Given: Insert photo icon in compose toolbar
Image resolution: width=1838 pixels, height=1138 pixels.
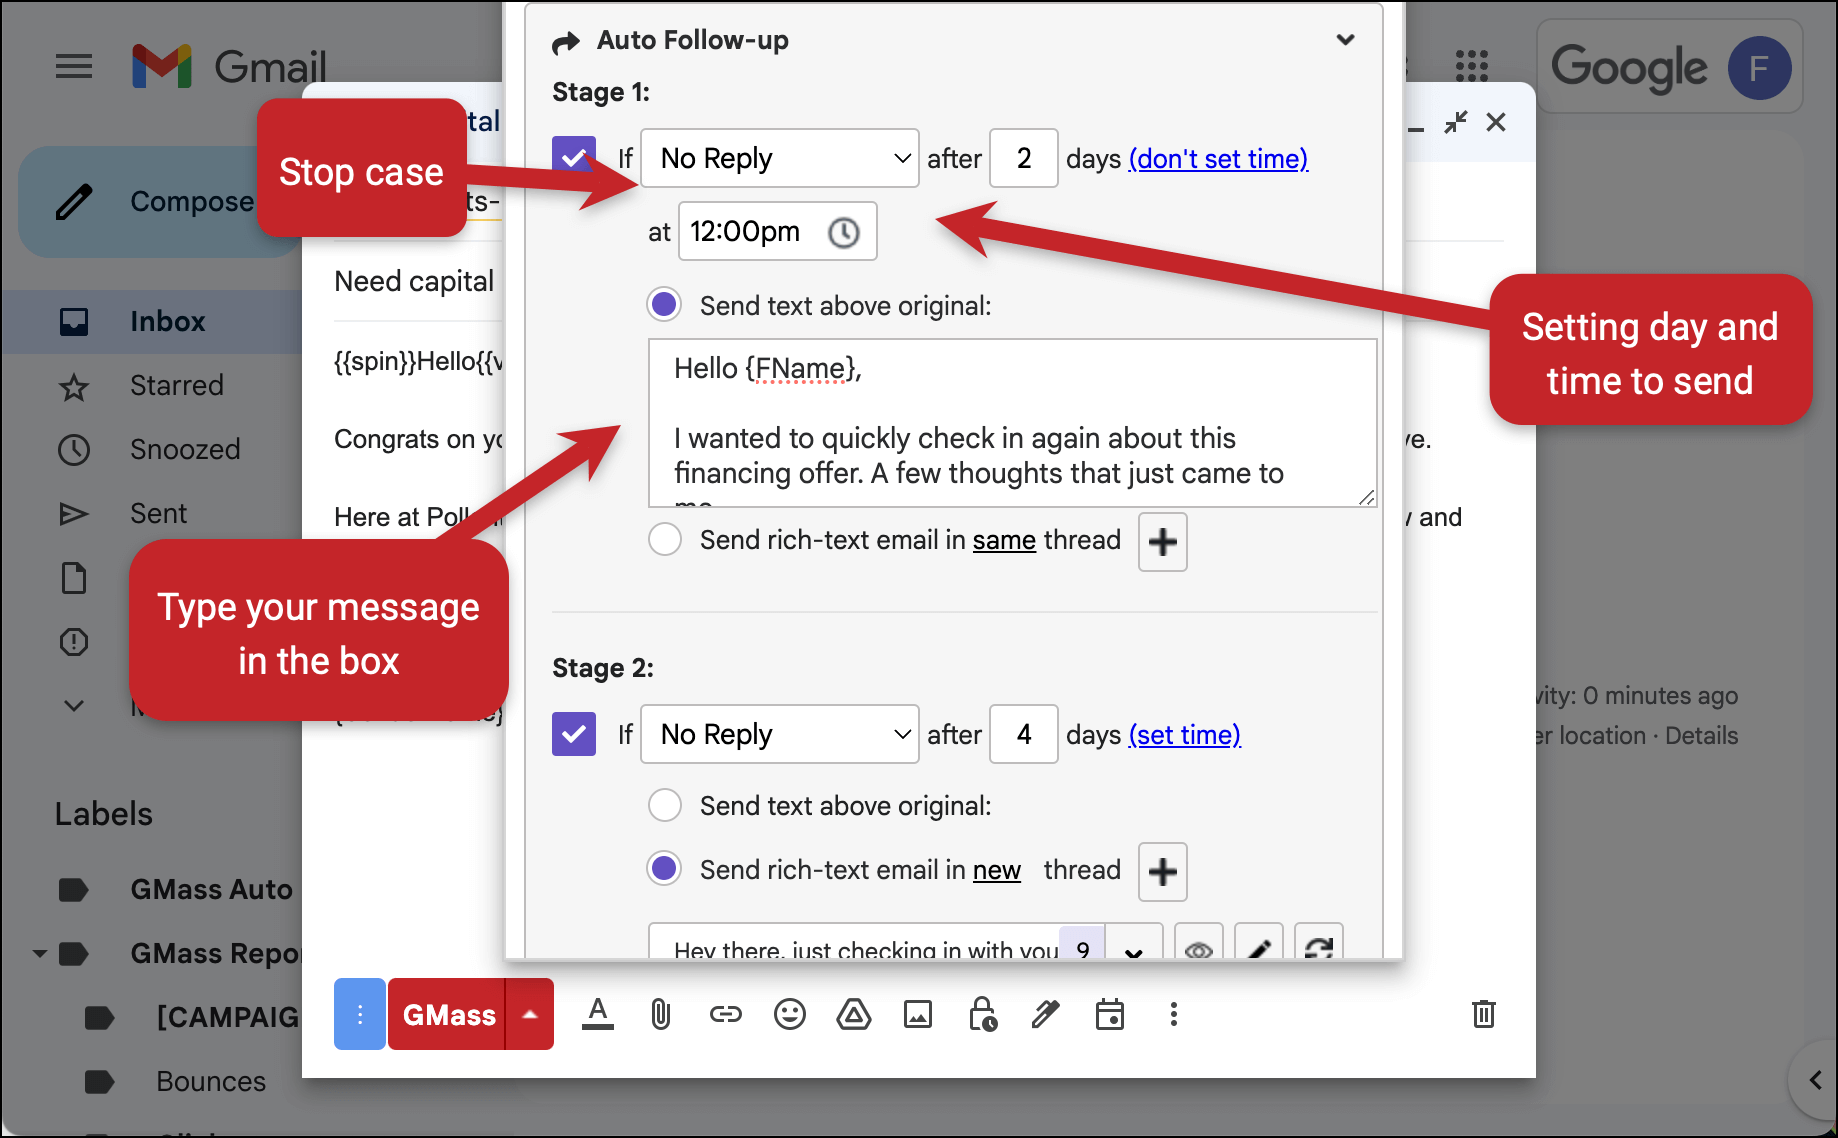Looking at the screenshot, I should point(918,1015).
